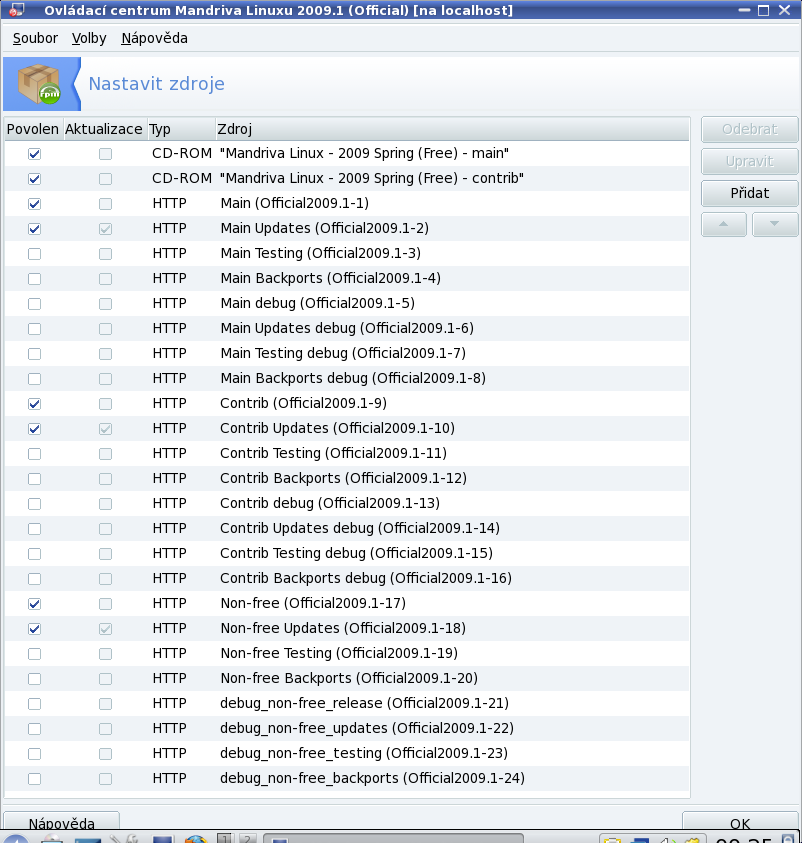802x843 pixels.
Task: Toggle Aktualizace checkbox for Contrib Updates (Official2009.1-10)
Action: click(x=105, y=428)
